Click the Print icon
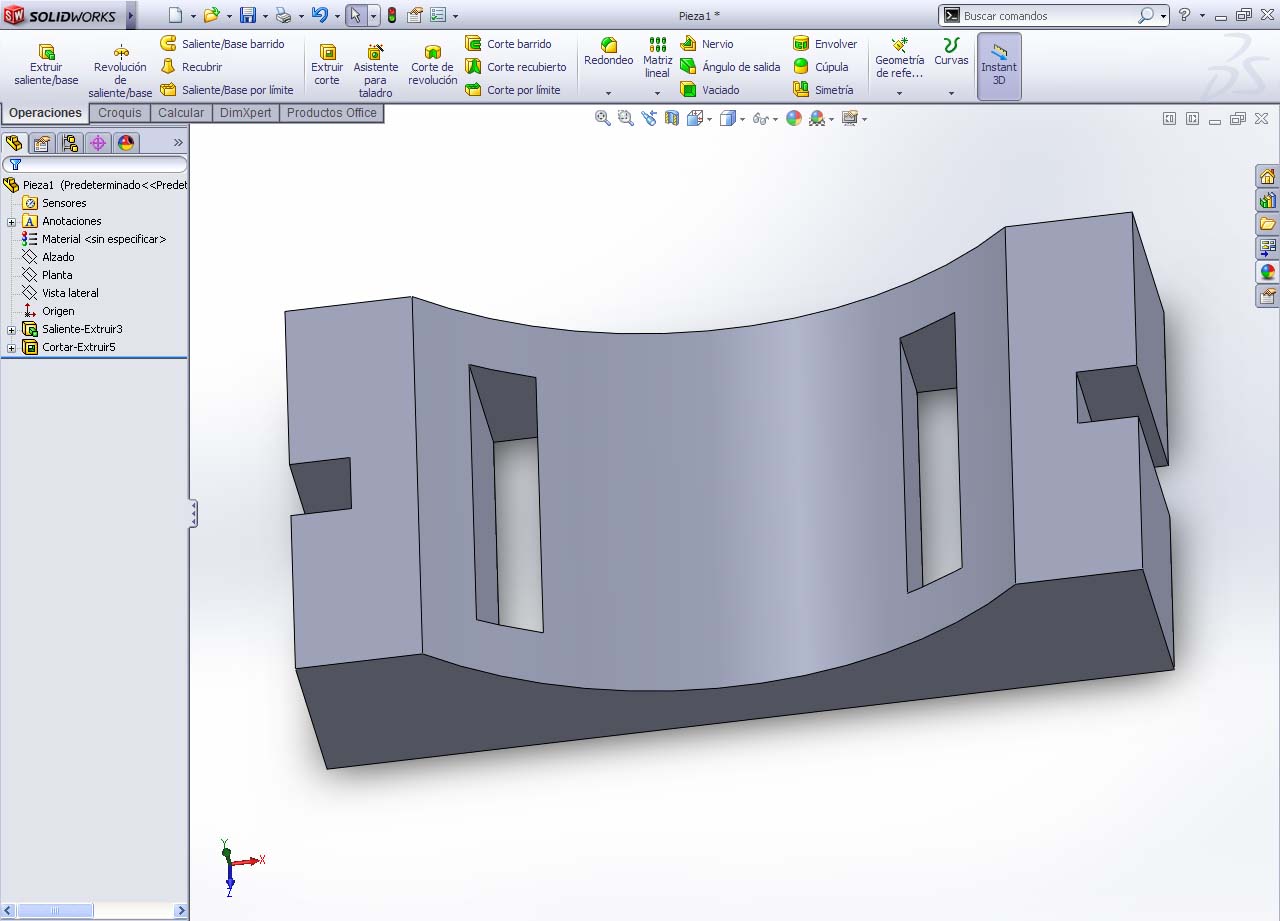Screen dimensions: 1280x921 click(284, 15)
